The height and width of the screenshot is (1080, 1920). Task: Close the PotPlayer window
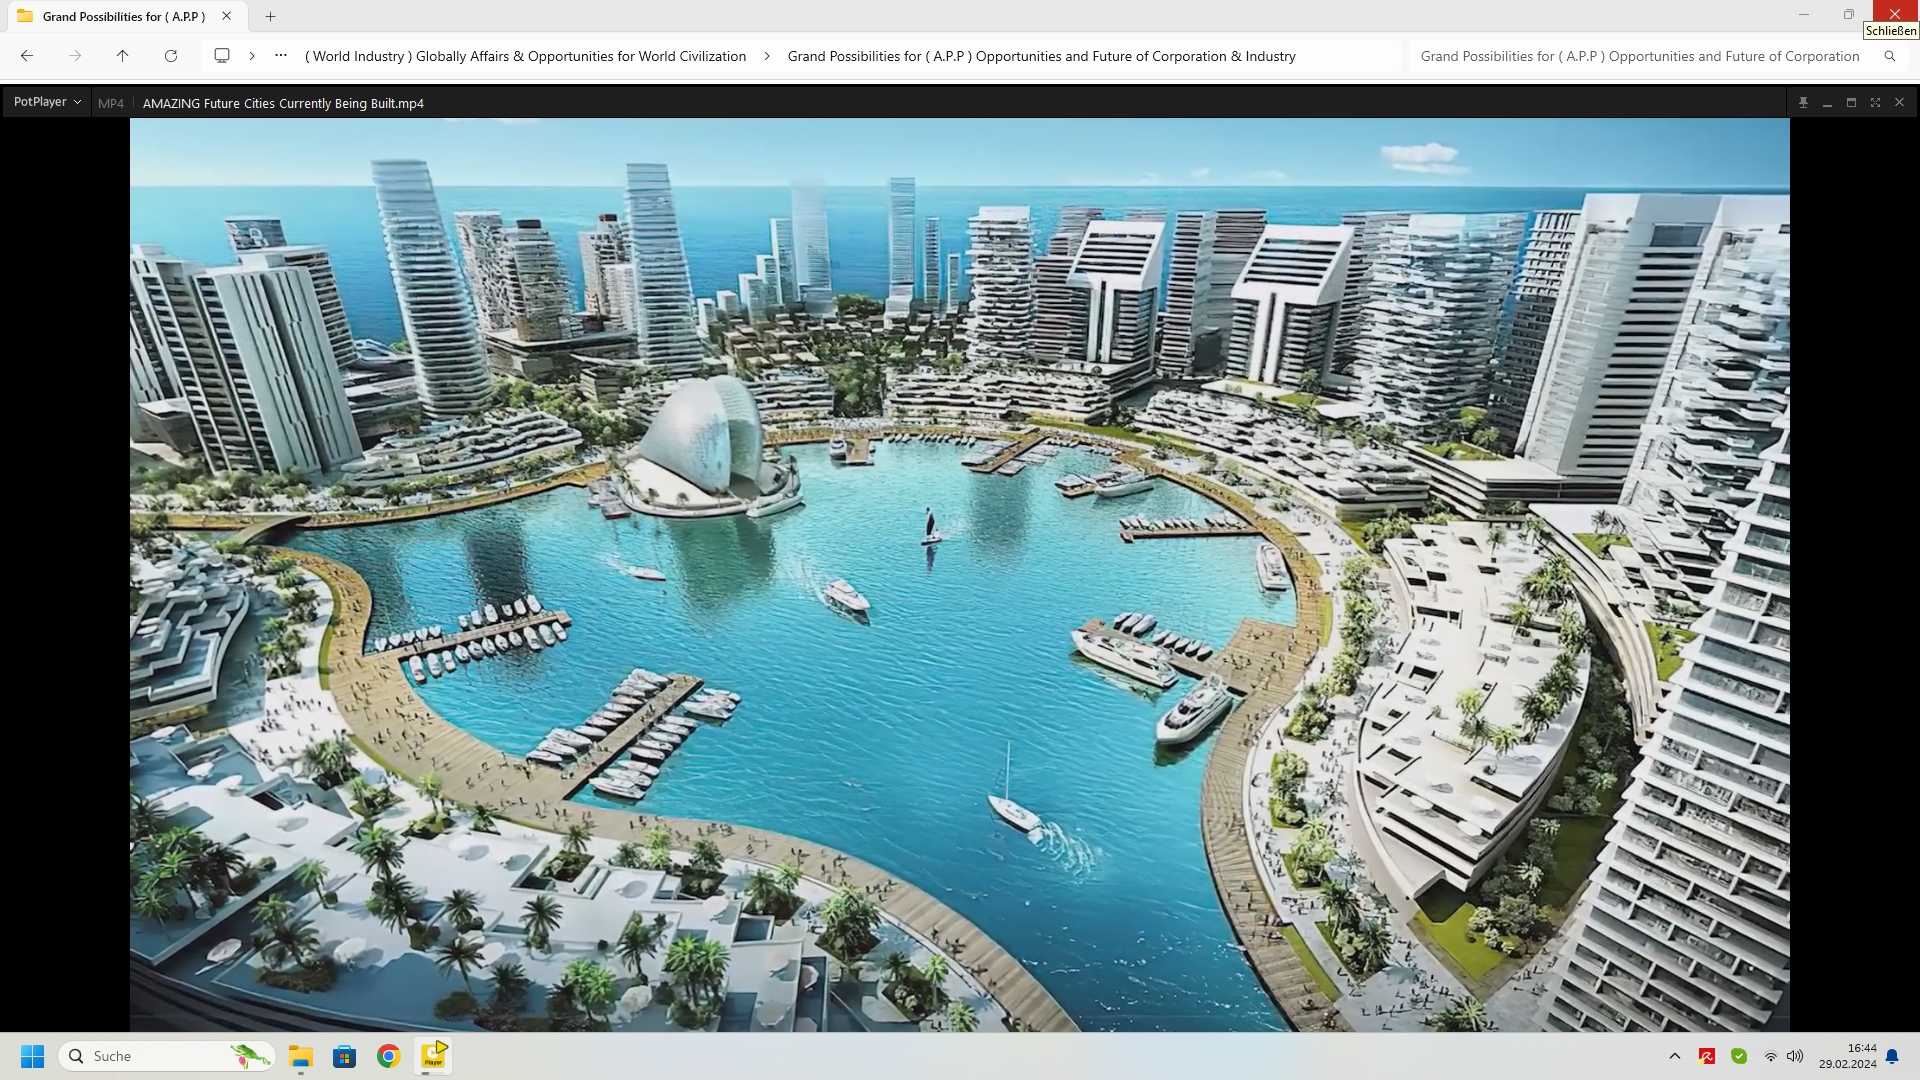[x=1899, y=103]
